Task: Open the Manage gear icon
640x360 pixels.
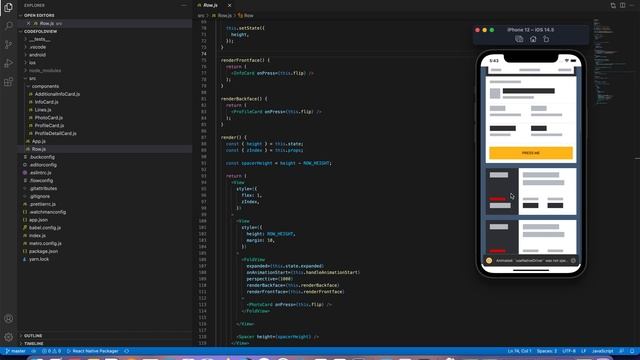Action: click(8, 337)
